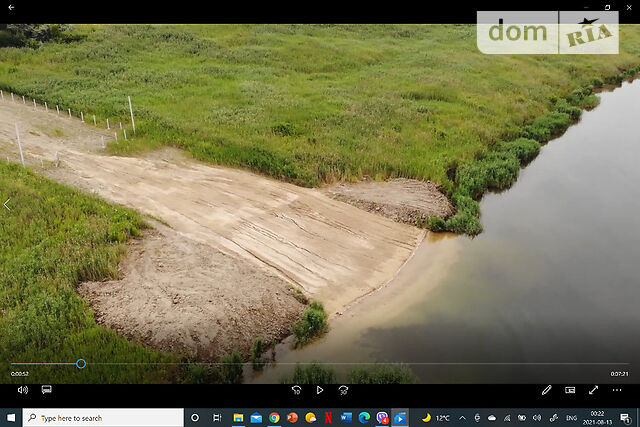Open the Windows Start menu
The image size is (640, 427).
pyautogui.click(x=11, y=417)
